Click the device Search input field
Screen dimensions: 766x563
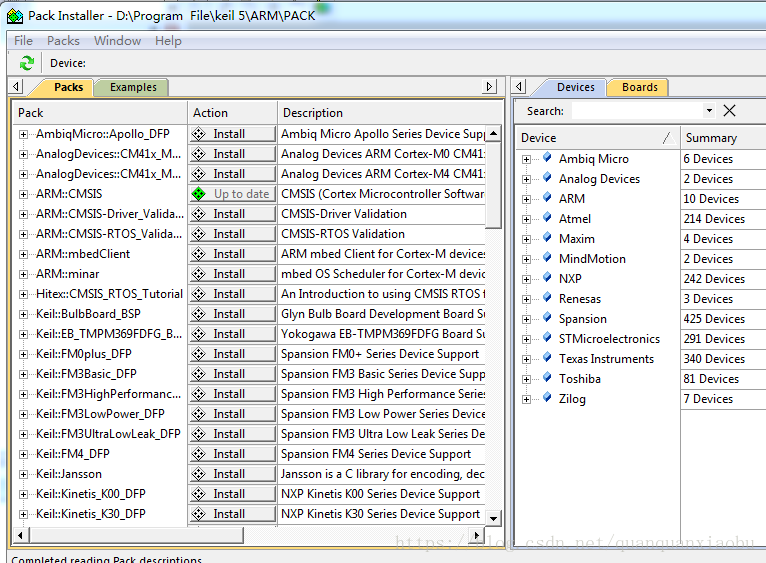638,111
